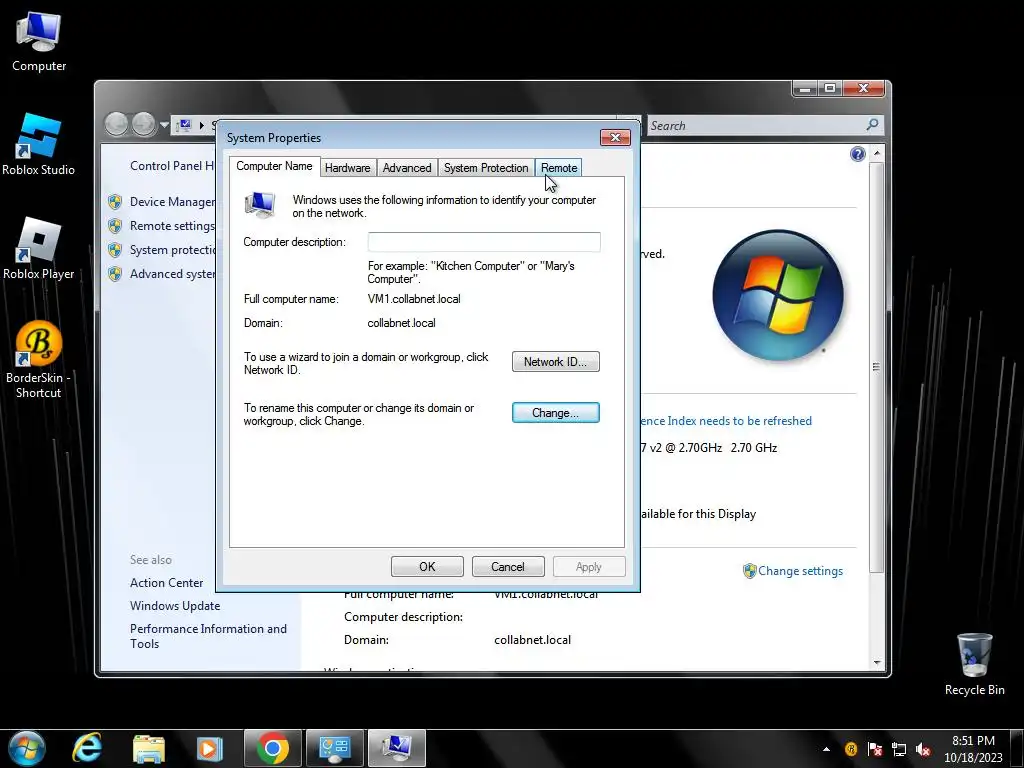Open the Windows Start orb
This screenshot has width=1024, height=768.
tap(27, 748)
